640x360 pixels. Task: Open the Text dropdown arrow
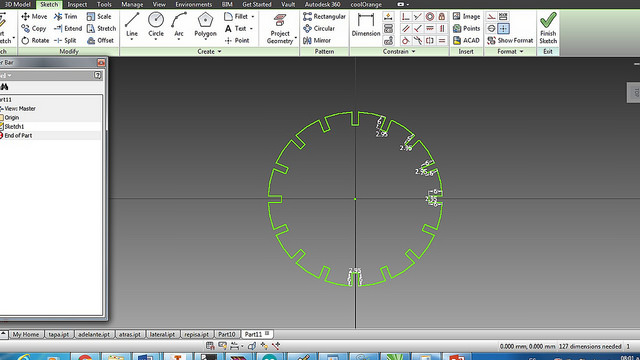(x=251, y=29)
